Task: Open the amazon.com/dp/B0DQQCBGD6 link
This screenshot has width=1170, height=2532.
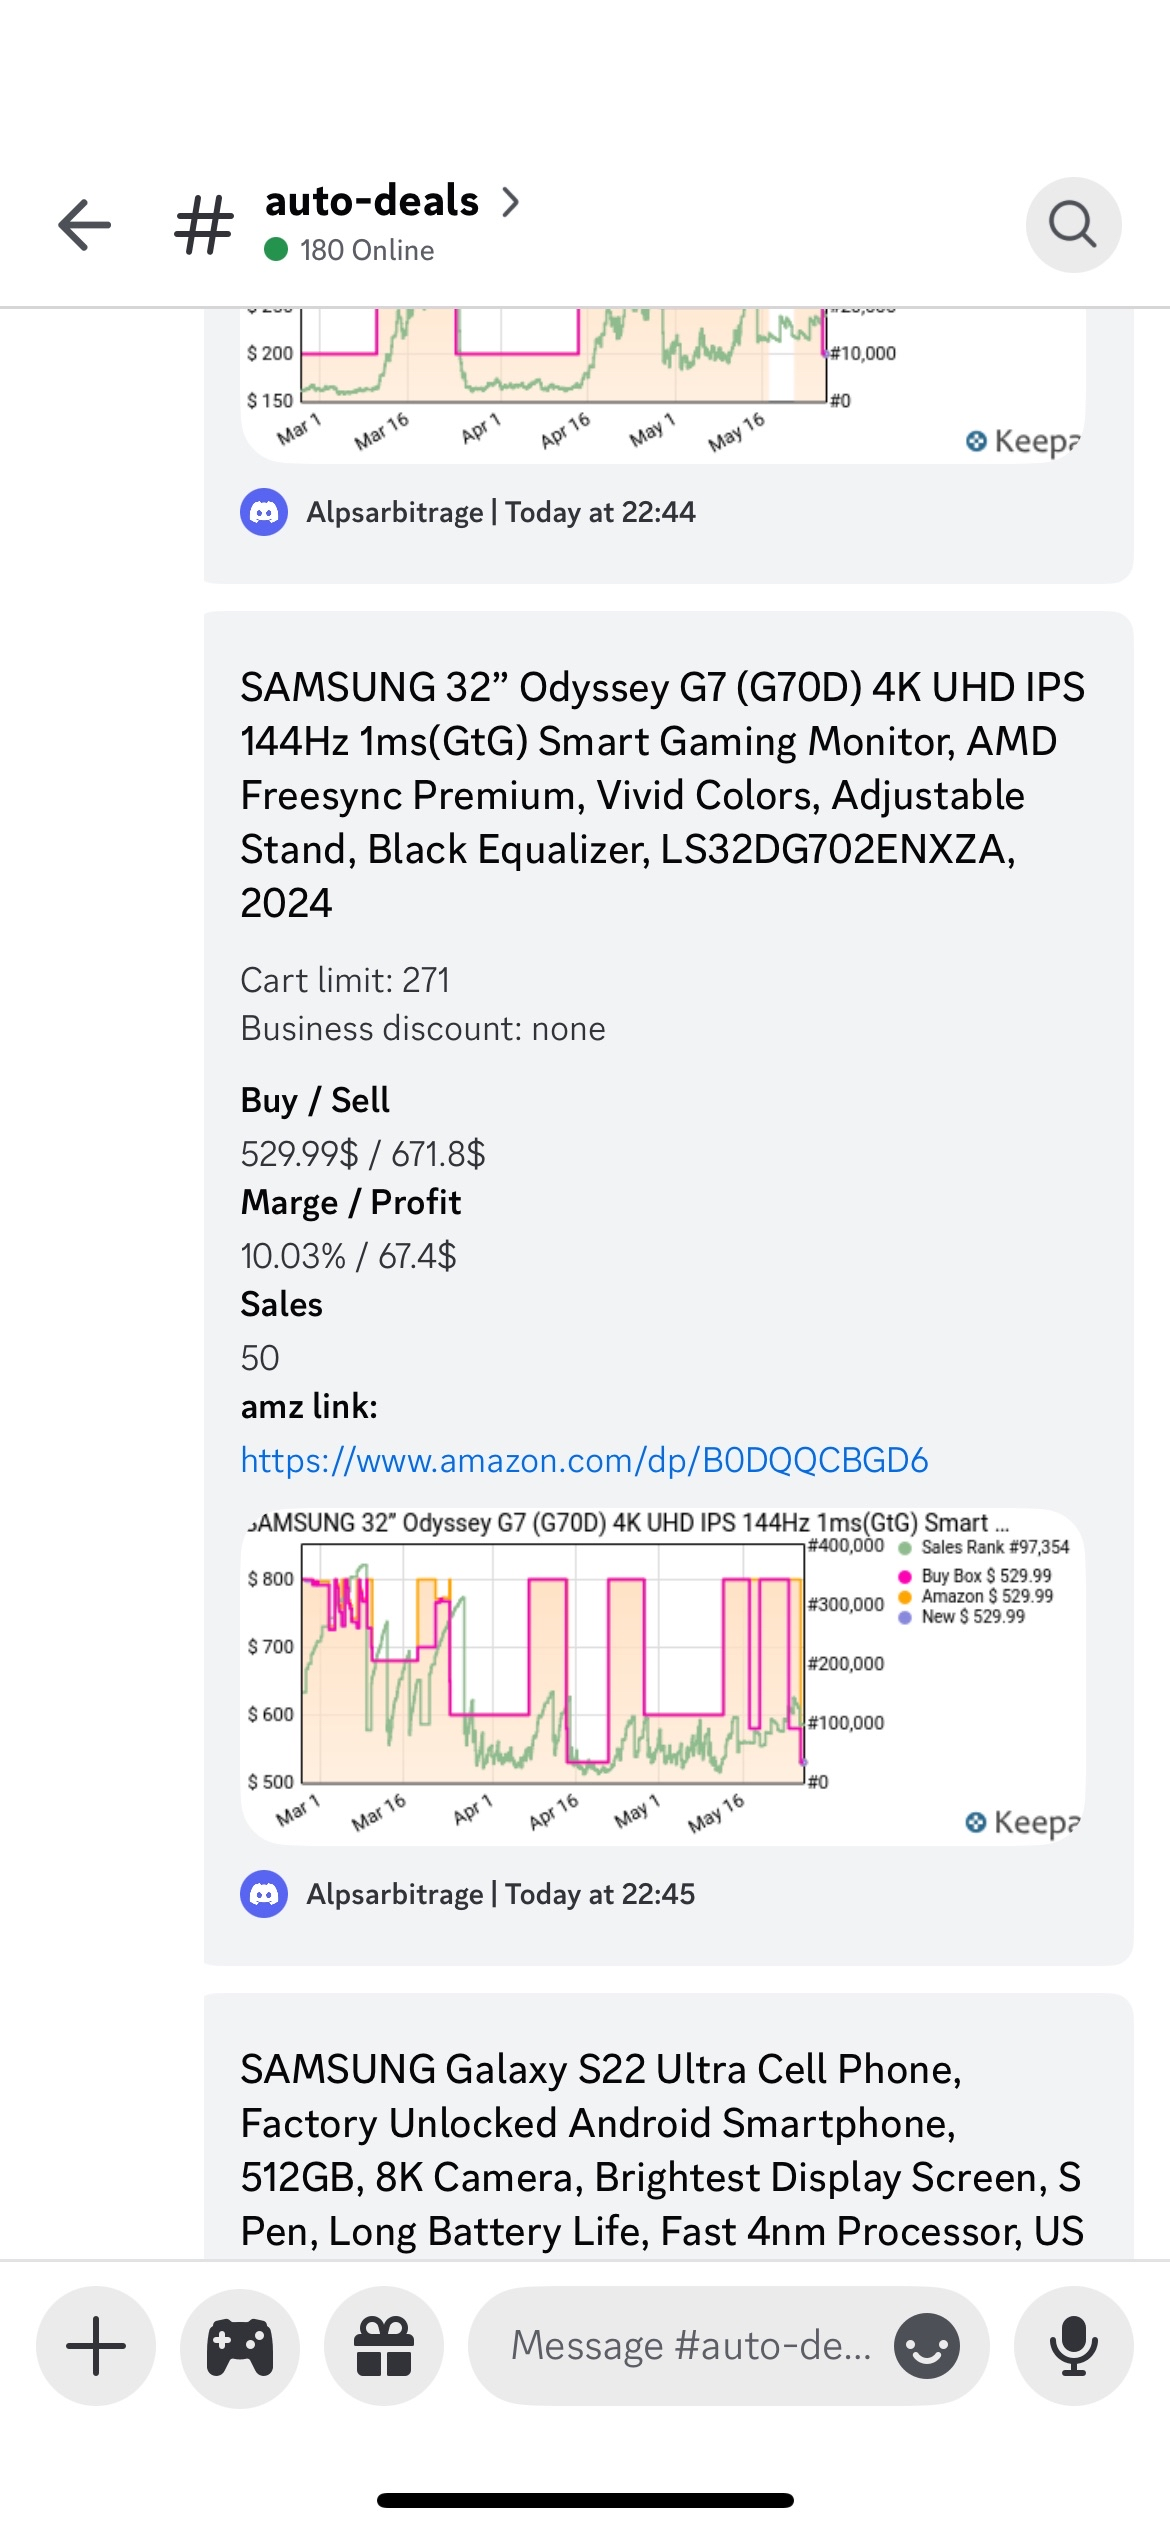Action: 584,1460
